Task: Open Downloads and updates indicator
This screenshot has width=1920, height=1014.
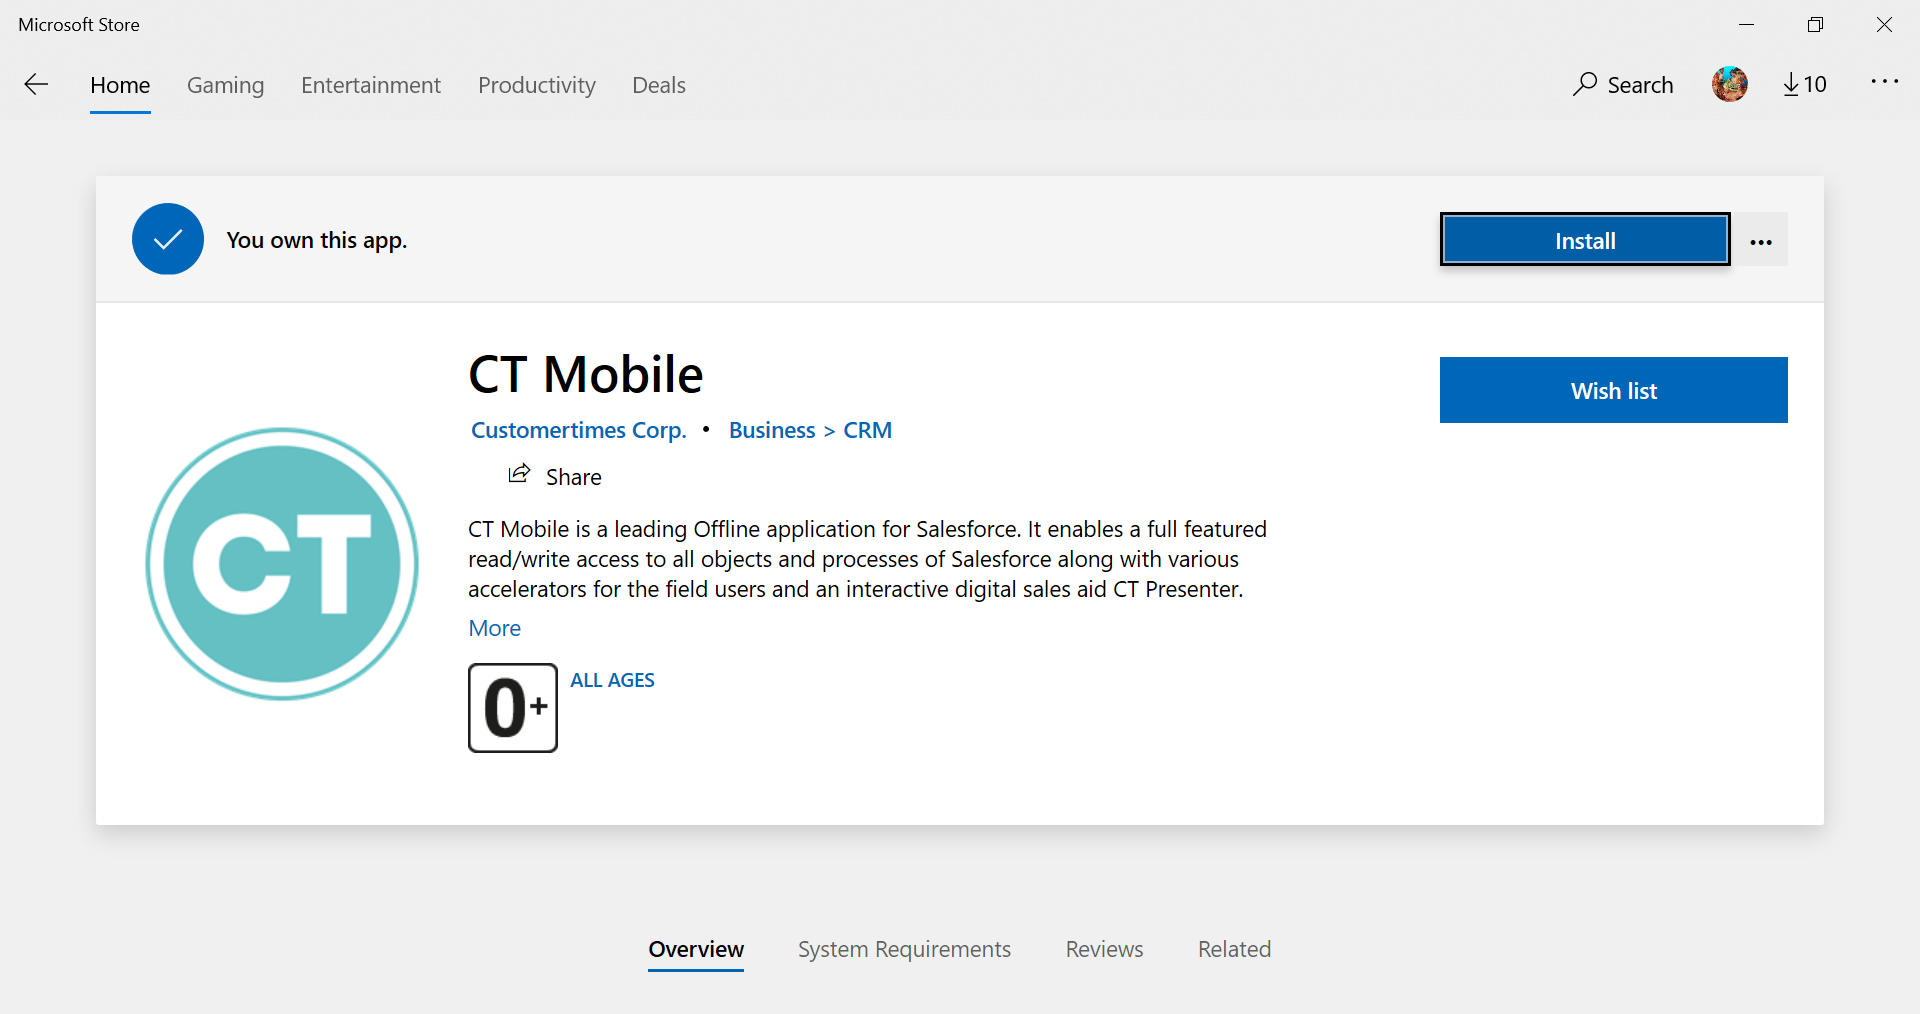Action: click(x=1804, y=85)
